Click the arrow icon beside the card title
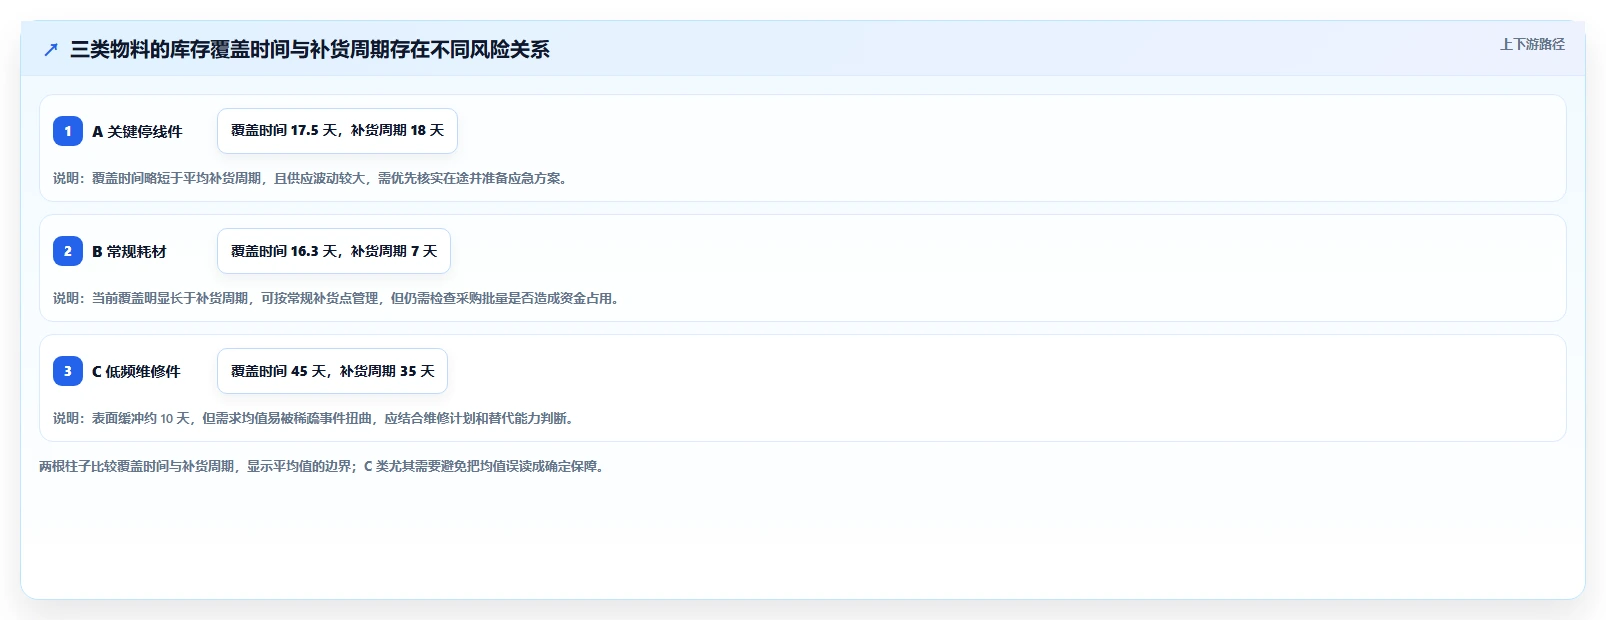Screen dimensions: 1606x620 [x=51, y=49]
